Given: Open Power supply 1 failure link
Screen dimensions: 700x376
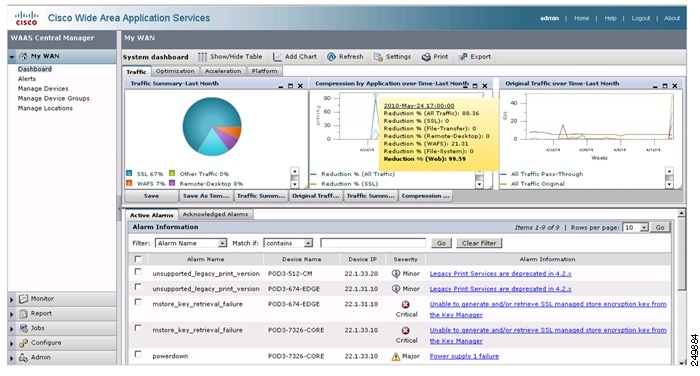Looking at the screenshot, I should click(x=464, y=356).
